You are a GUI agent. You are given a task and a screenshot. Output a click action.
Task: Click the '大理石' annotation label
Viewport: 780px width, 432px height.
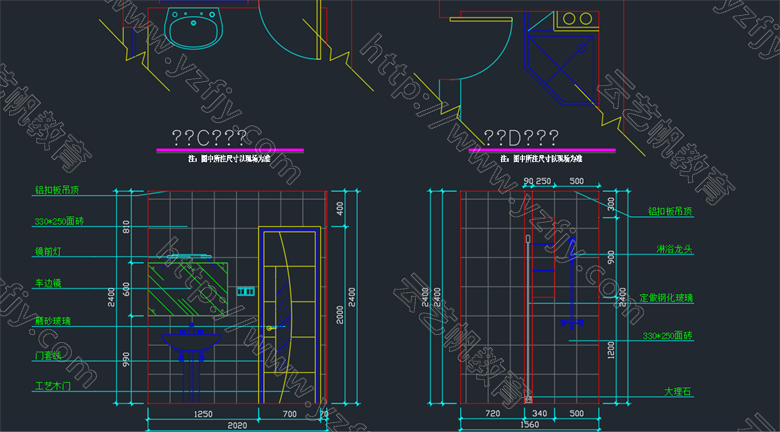tap(679, 392)
